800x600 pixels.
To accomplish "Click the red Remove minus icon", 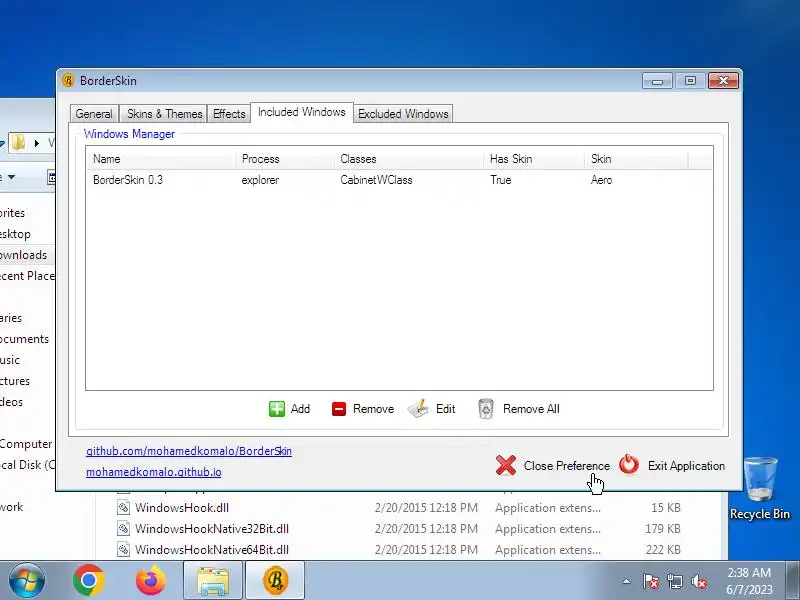I will pyautogui.click(x=339, y=409).
